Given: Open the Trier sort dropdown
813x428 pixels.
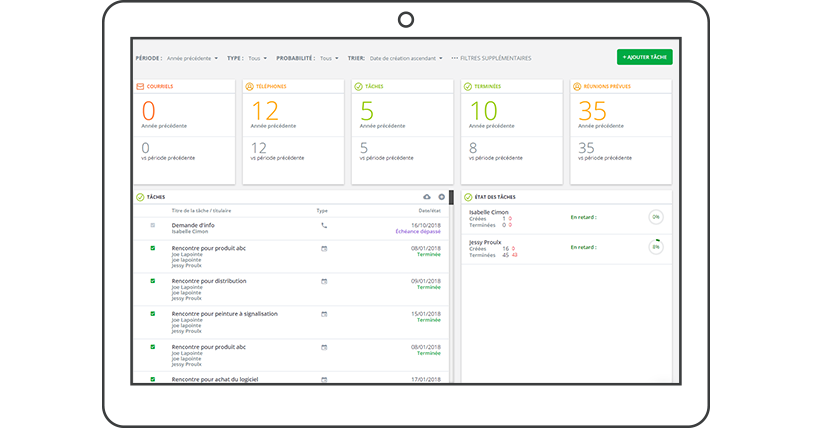Looking at the screenshot, I should (x=406, y=59).
